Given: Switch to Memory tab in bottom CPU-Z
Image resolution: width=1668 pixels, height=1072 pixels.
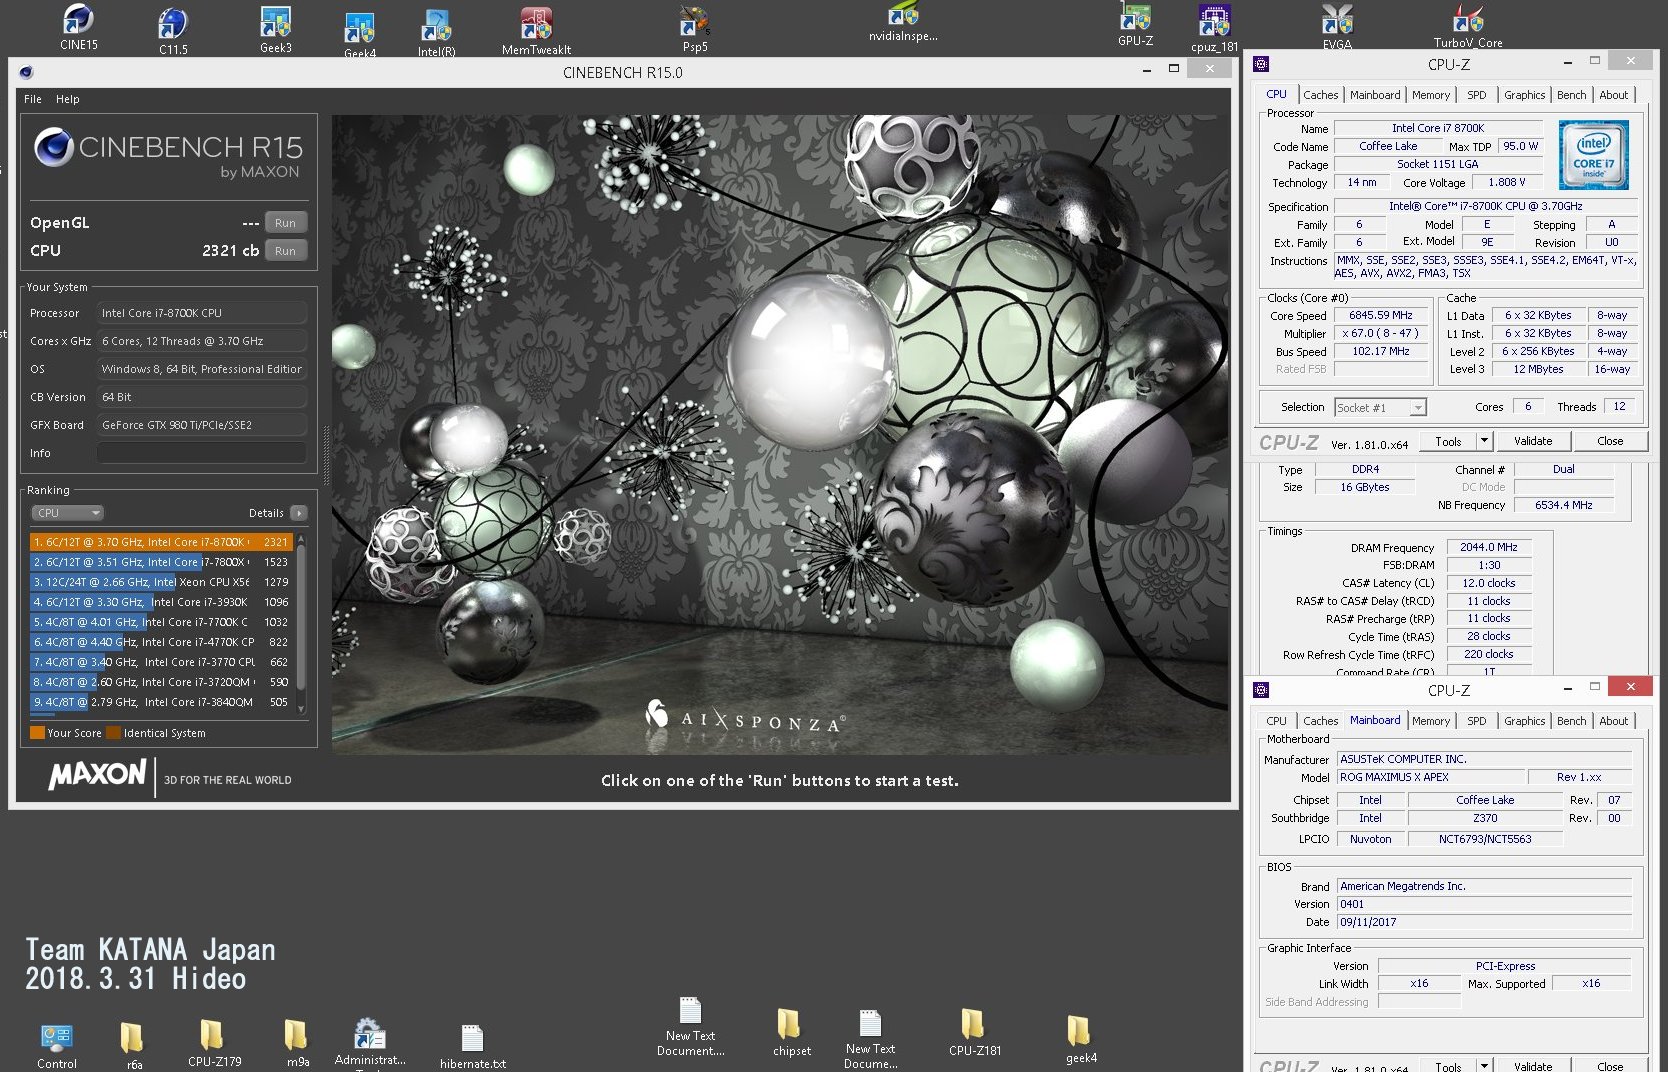Looking at the screenshot, I should click(x=1431, y=721).
